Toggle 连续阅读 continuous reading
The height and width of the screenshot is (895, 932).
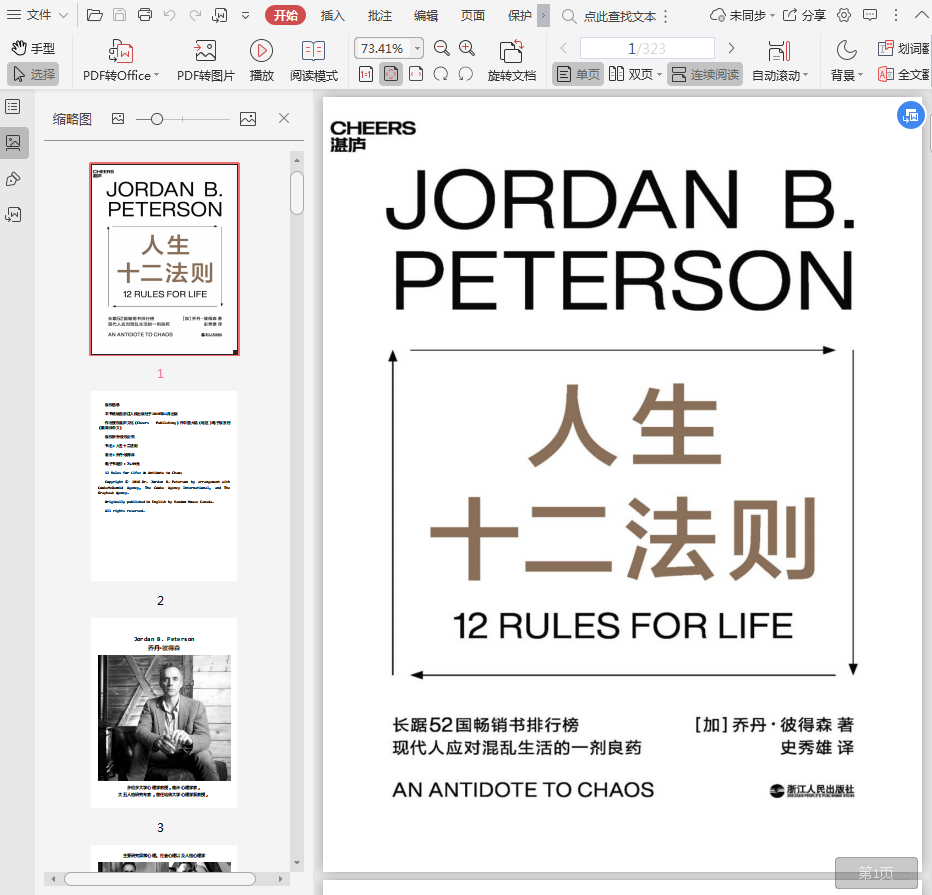pos(705,74)
